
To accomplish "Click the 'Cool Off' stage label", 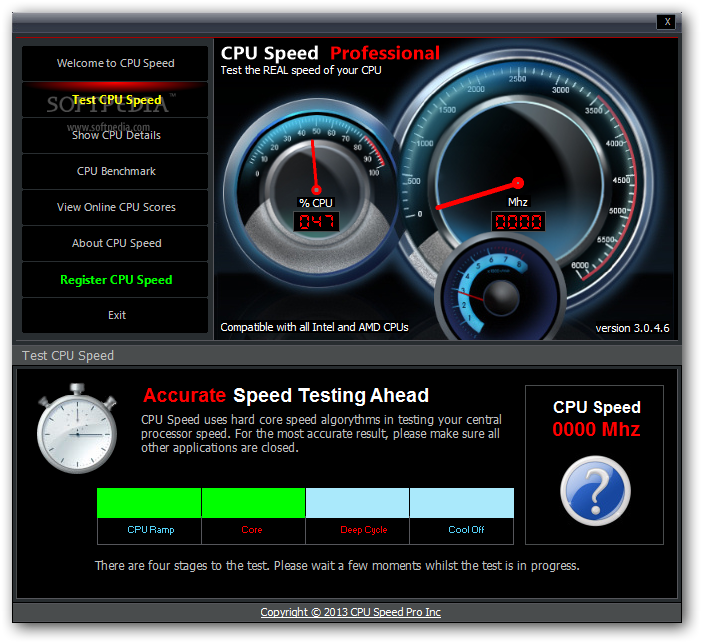I will (466, 530).
